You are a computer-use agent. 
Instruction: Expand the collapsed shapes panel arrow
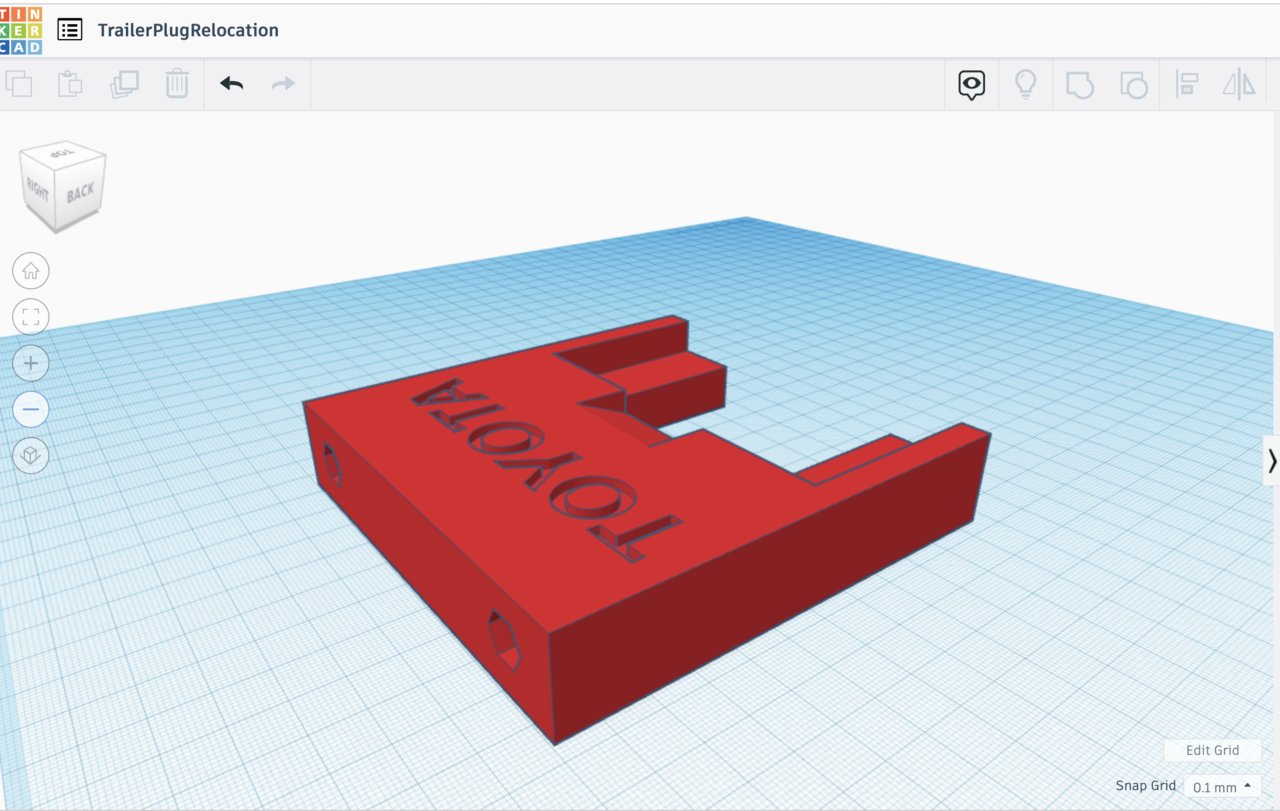click(1272, 461)
